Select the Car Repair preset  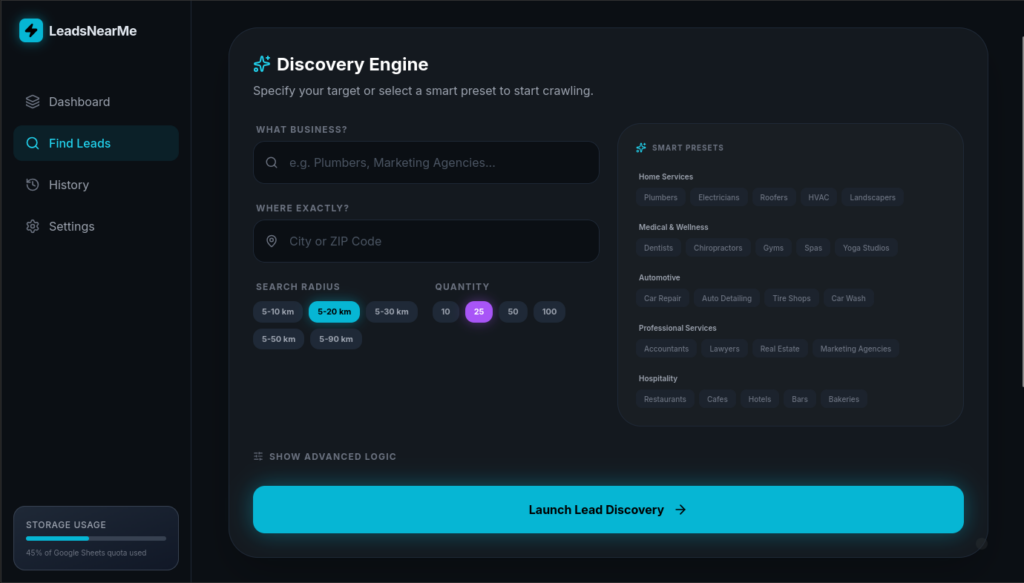662,298
